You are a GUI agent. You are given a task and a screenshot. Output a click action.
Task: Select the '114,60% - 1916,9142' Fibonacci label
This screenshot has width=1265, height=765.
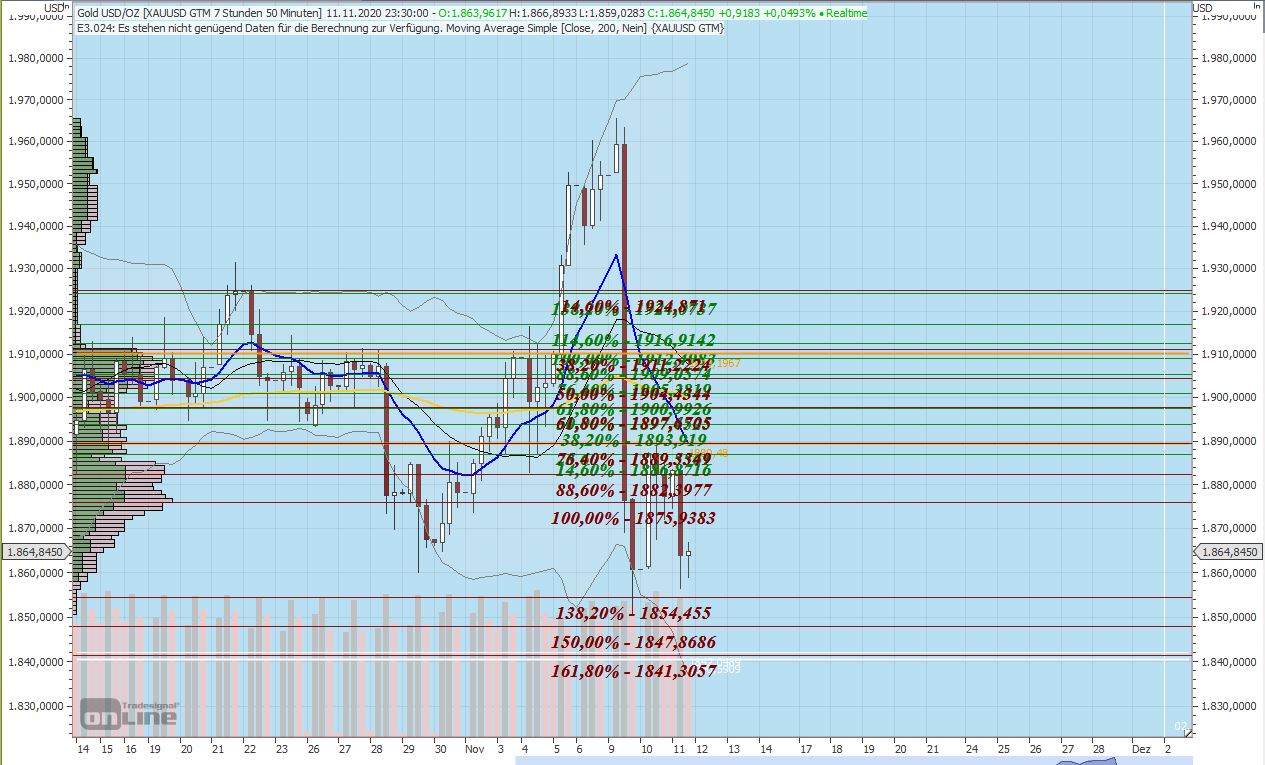[x=633, y=340]
